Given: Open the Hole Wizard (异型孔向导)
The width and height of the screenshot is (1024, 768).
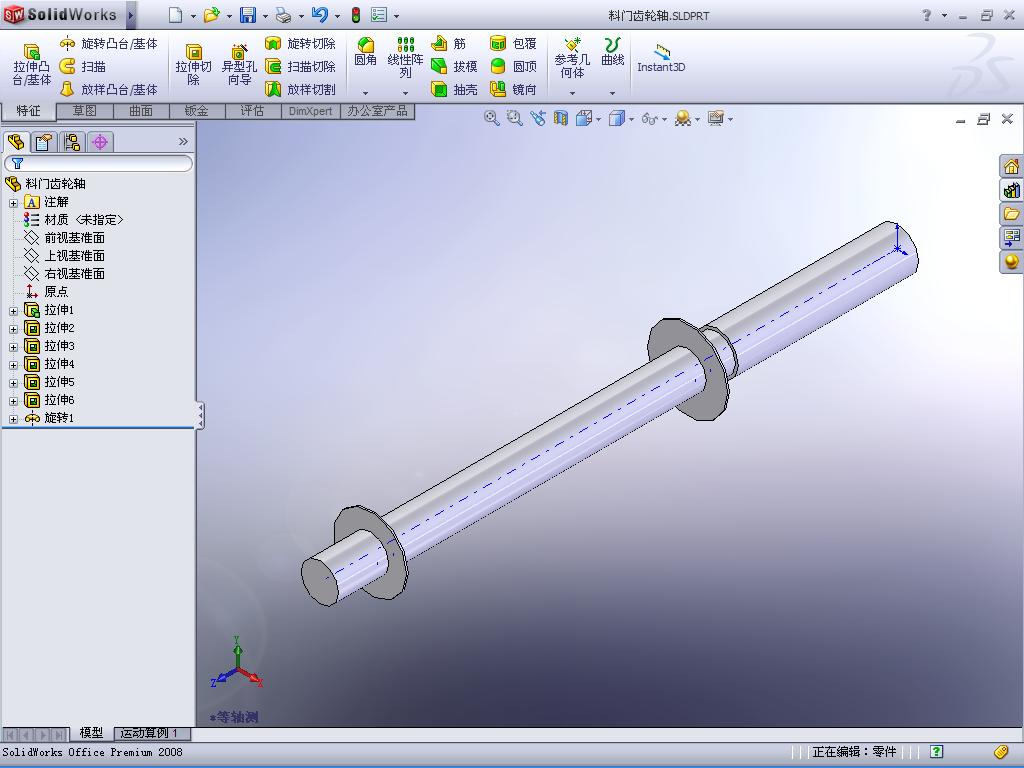Looking at the screenshot, I should coord(239,65).
